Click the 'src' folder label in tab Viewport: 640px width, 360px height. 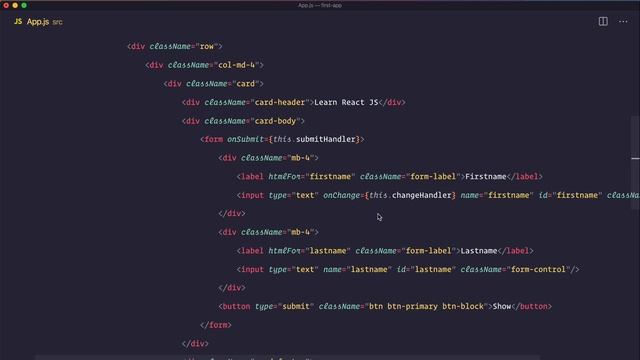point(58,22)
